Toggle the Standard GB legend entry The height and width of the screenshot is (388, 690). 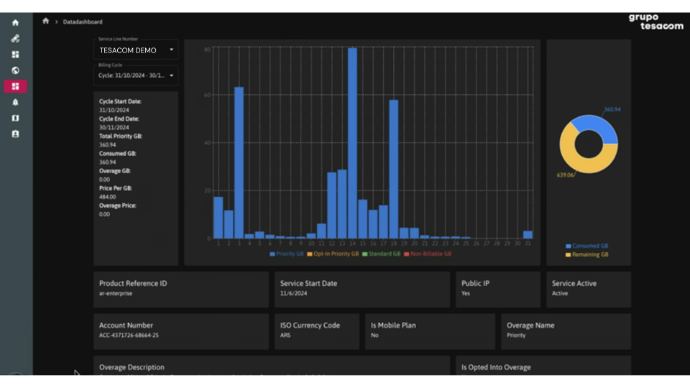coord(381,254)
